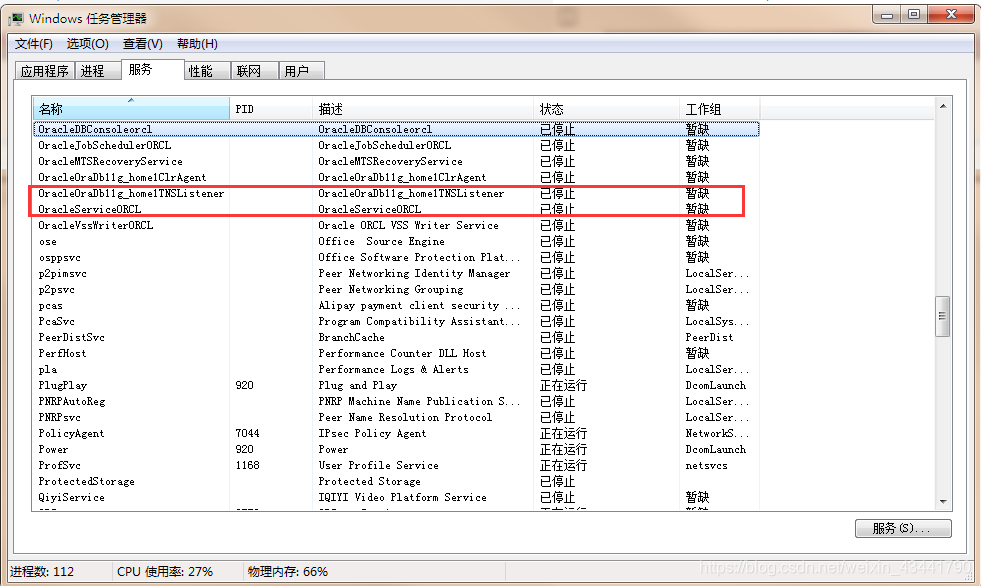Open the 查看(V) menu
The width and height of the screenshot is (981, 586).
click(143, 44)
